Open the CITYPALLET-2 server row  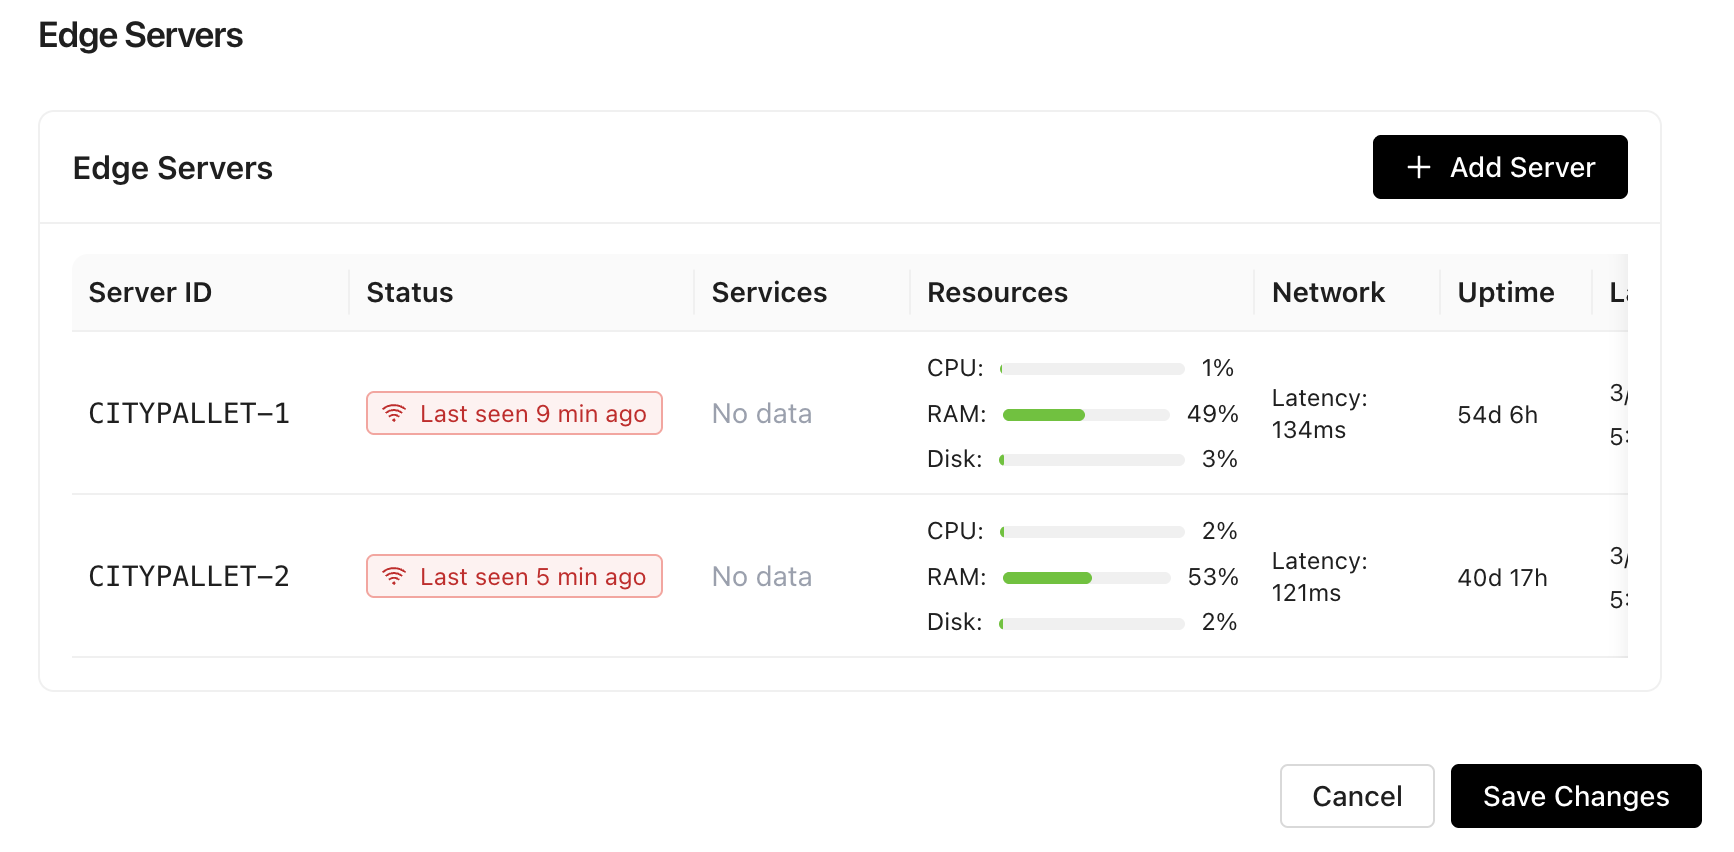[189, 576]
